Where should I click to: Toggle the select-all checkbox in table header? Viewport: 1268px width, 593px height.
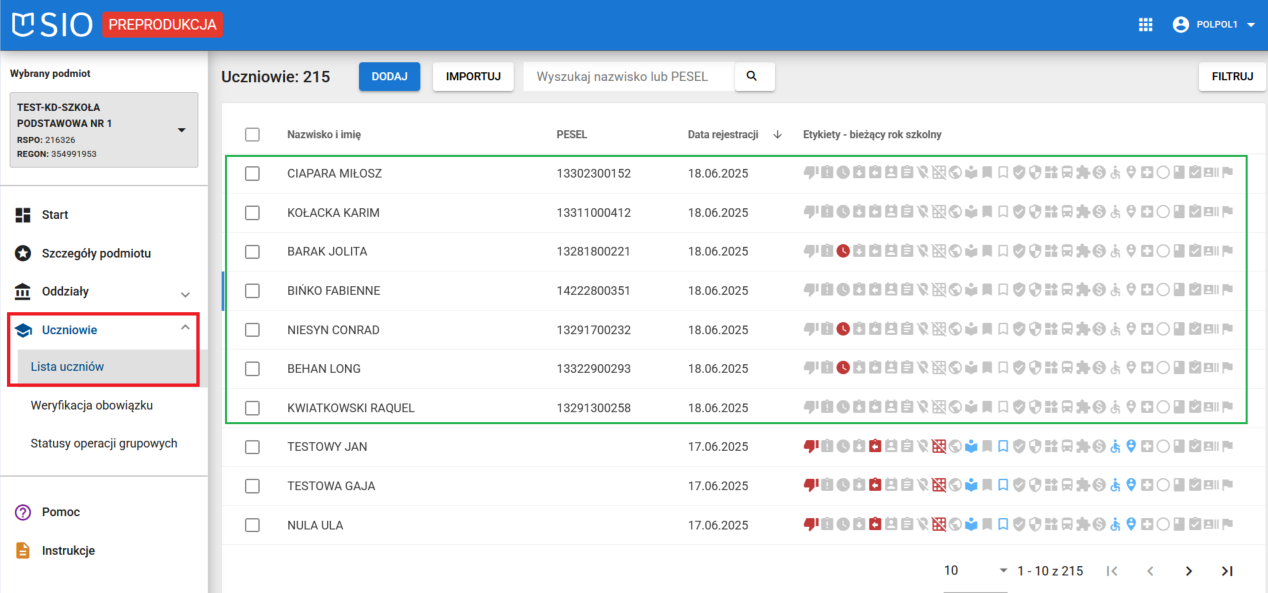tap(252, 134)
